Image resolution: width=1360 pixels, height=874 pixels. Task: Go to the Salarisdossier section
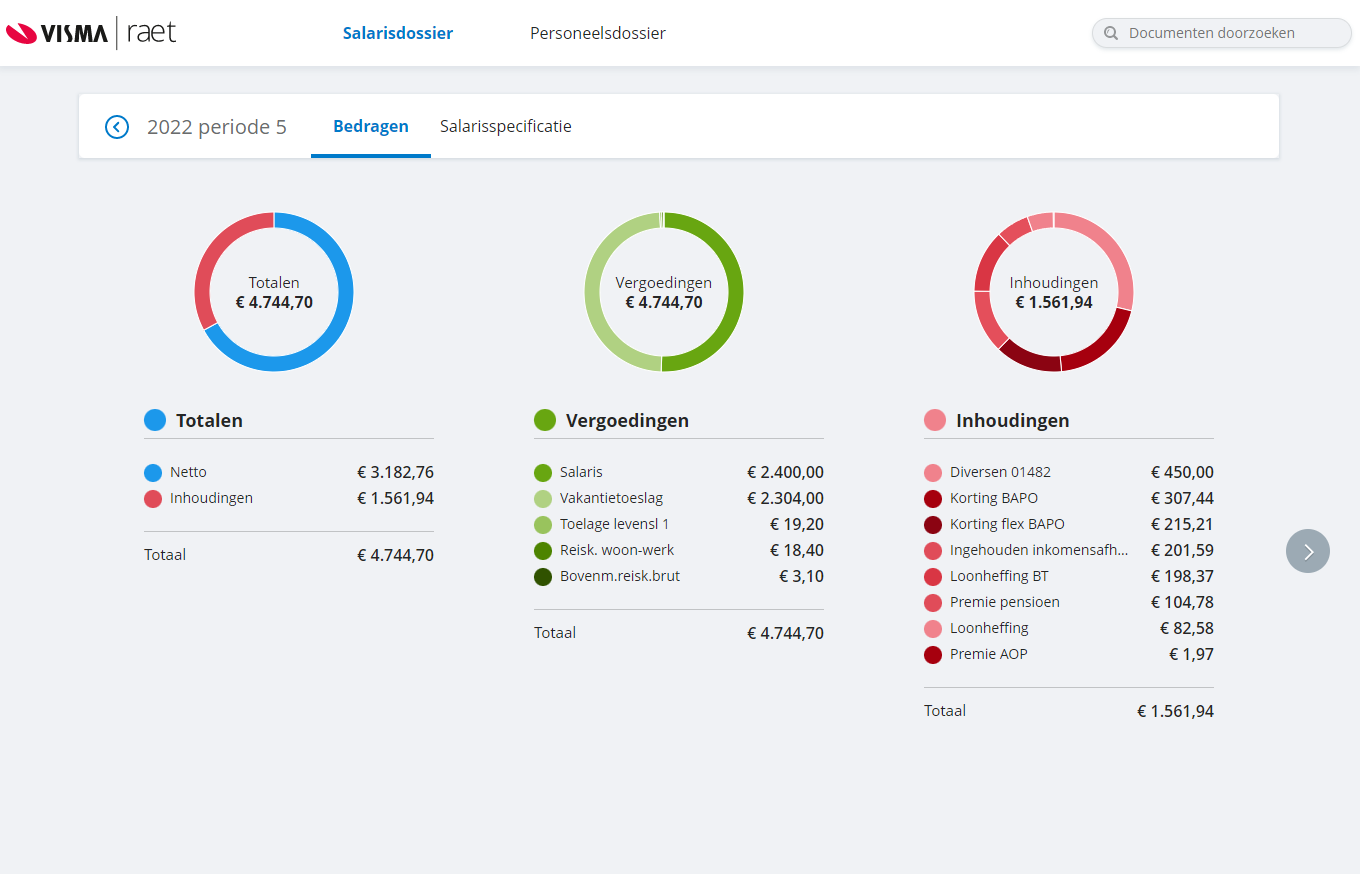pyautogui.click(x=397, y=33)
